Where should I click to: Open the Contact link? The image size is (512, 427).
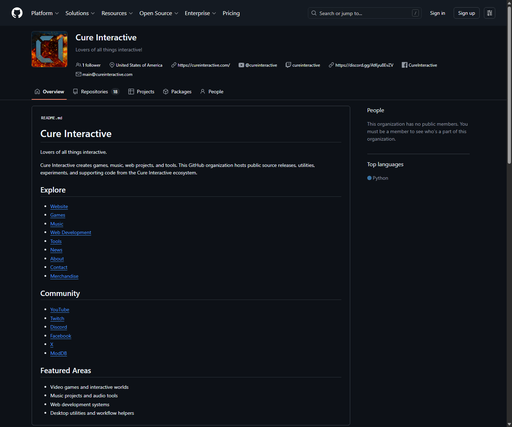[x=59, y=267]
